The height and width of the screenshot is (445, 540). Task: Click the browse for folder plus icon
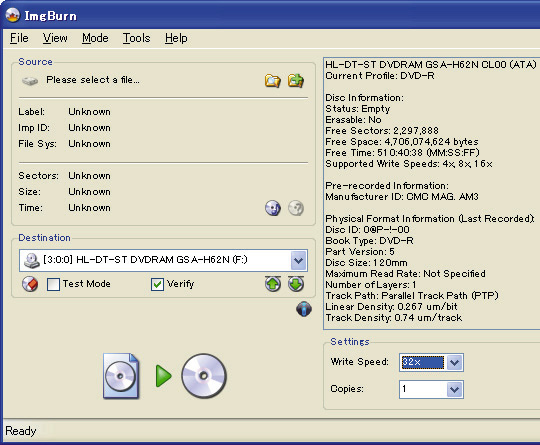point(296,81)
